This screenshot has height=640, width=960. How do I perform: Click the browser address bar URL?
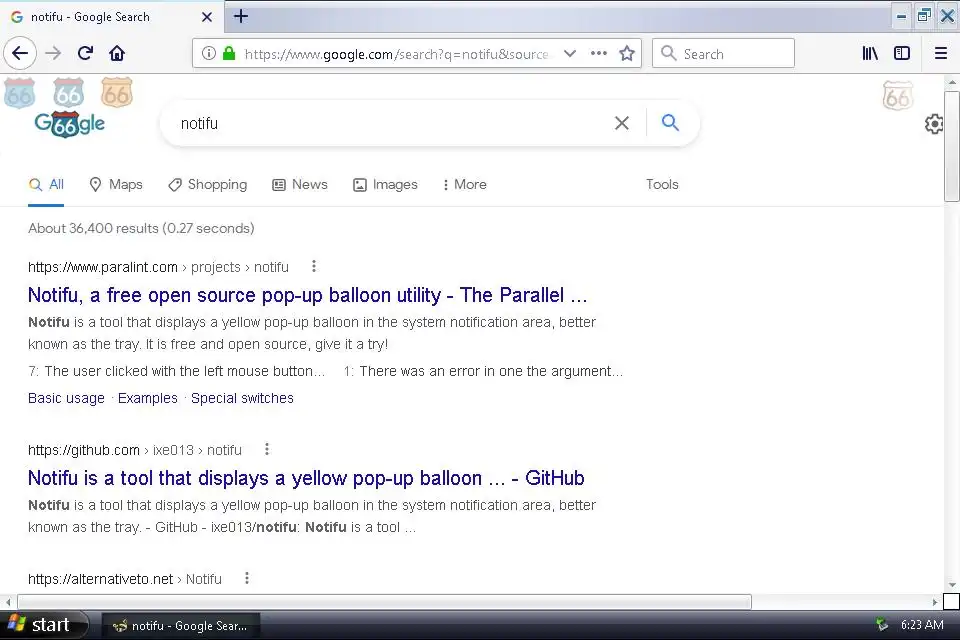(x=396, y=54)
